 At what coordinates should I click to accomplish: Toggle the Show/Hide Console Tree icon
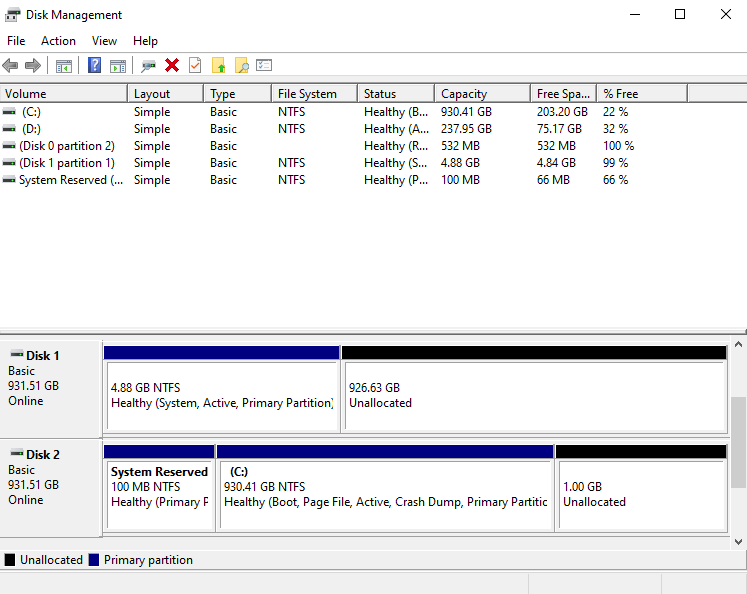pos(64,66)
